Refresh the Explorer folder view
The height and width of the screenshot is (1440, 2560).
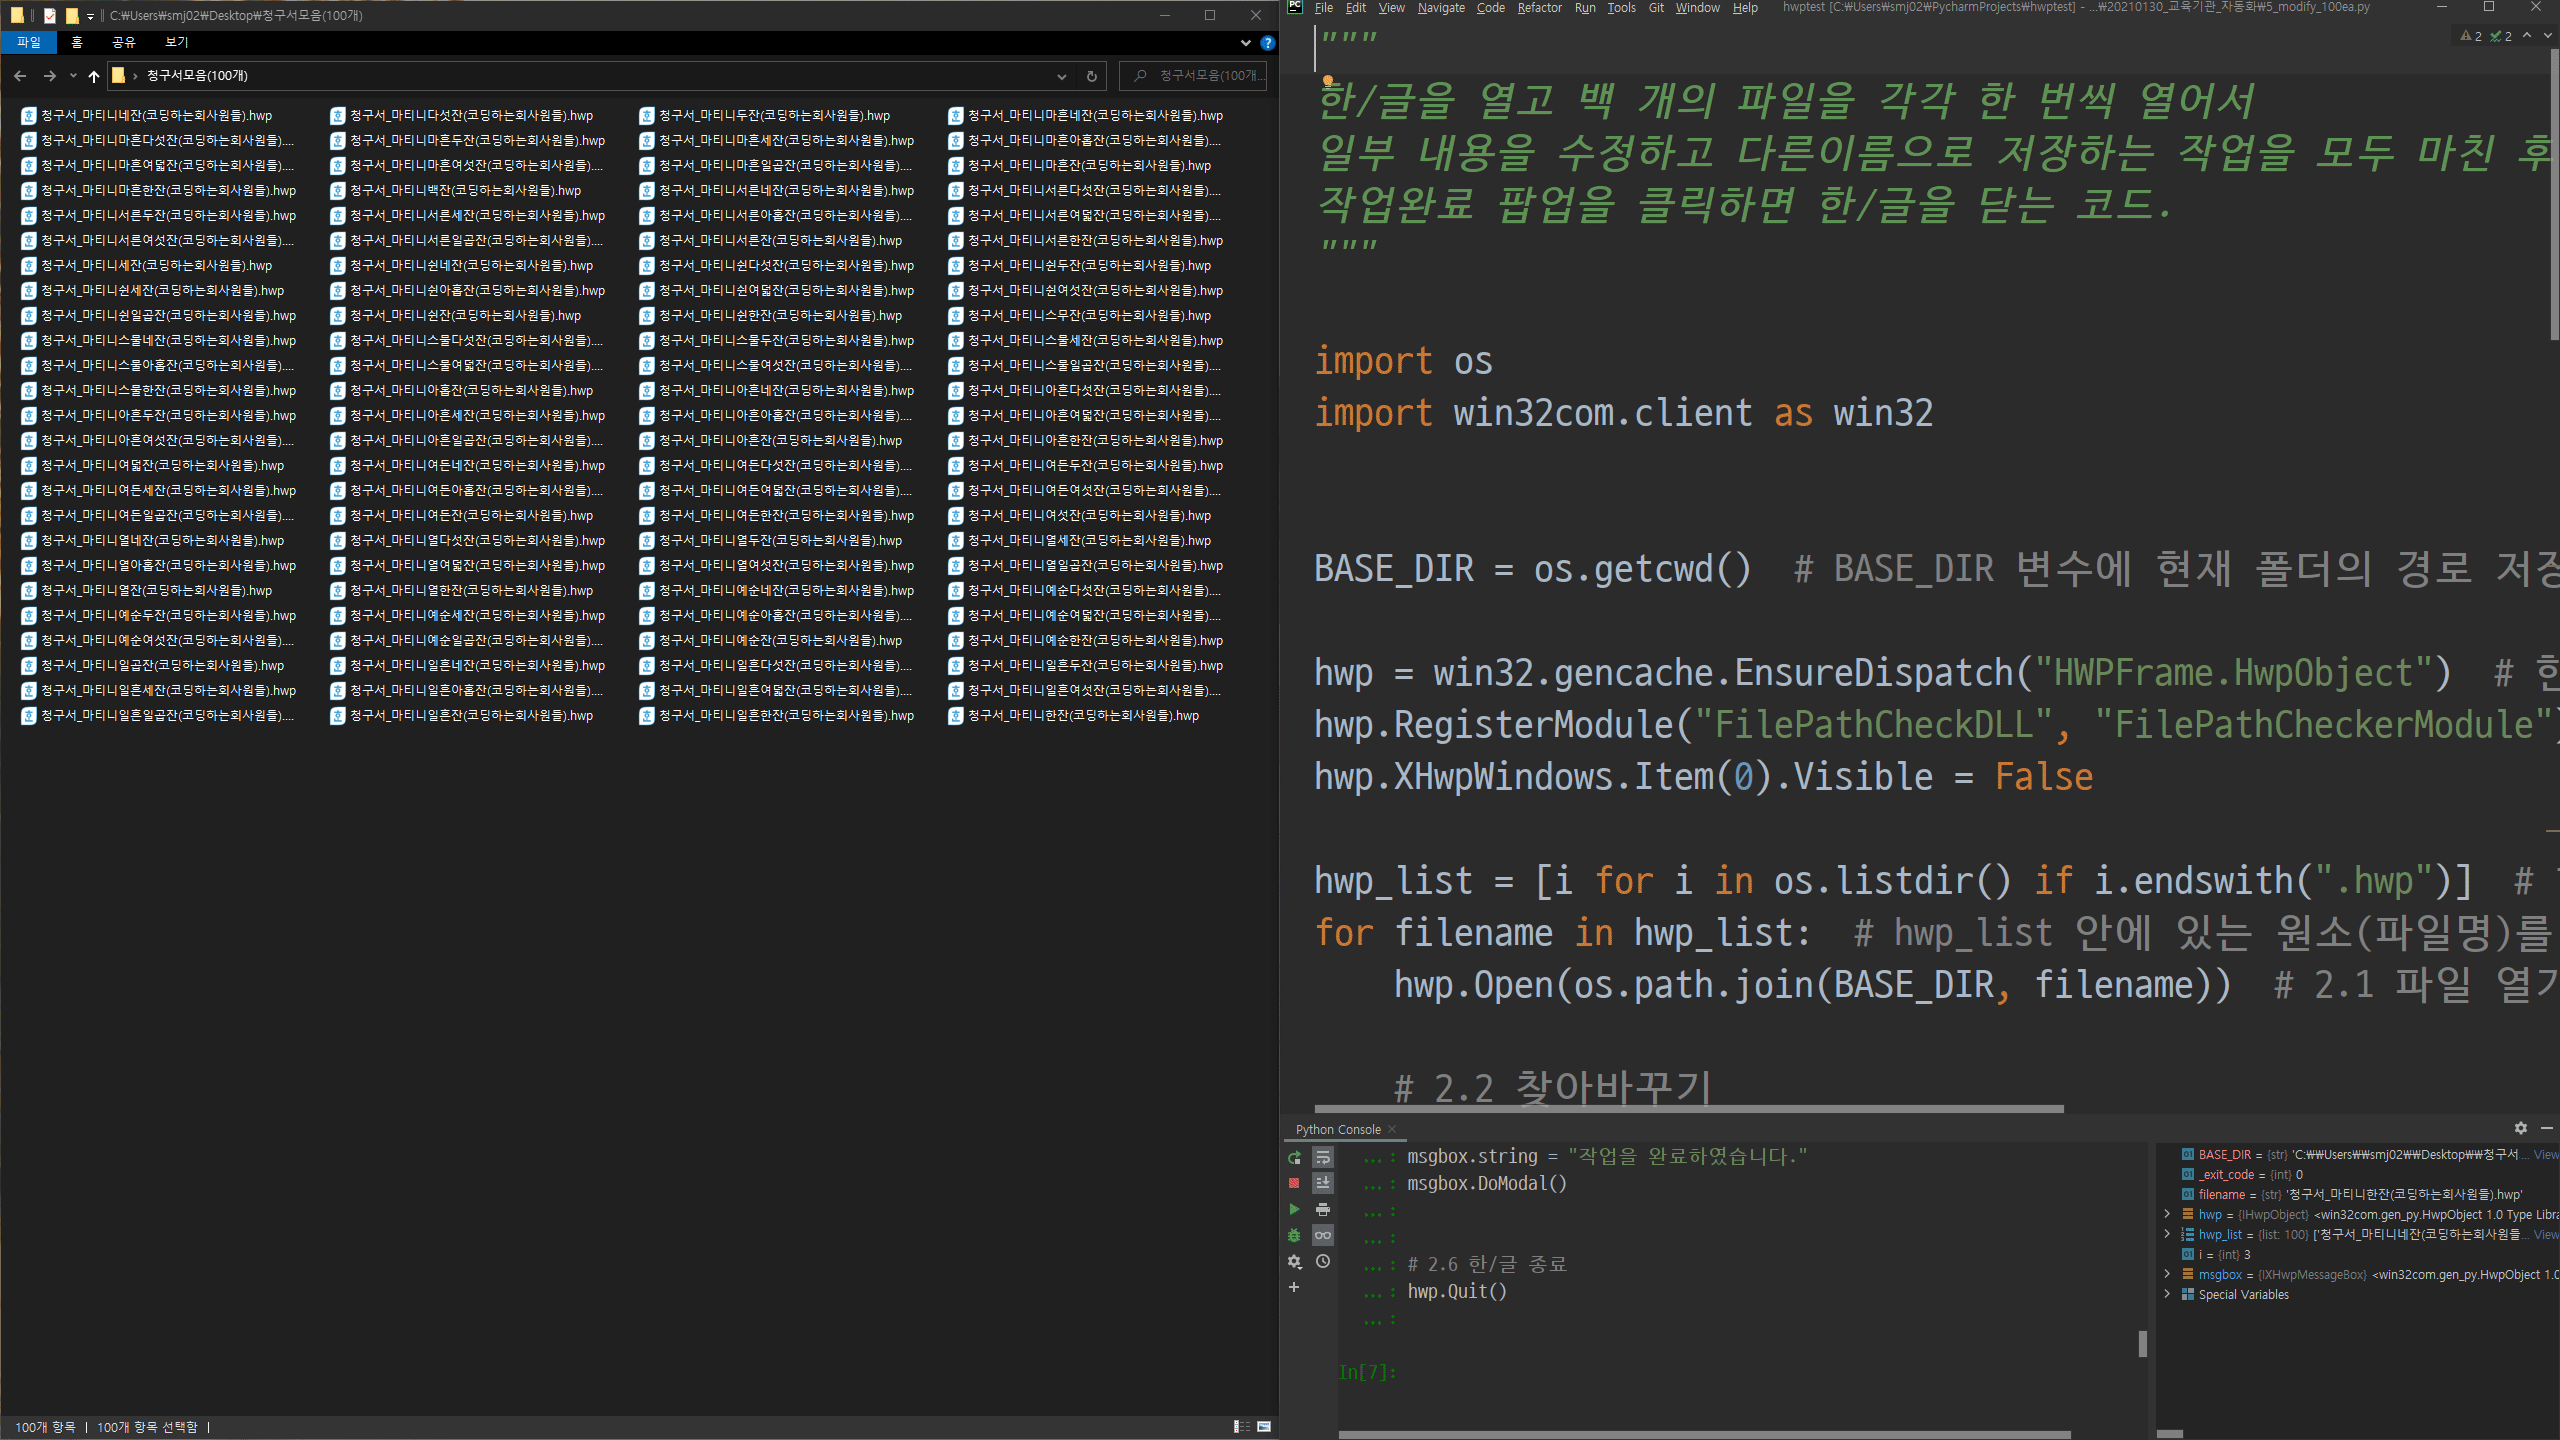tap(1091, 76)
